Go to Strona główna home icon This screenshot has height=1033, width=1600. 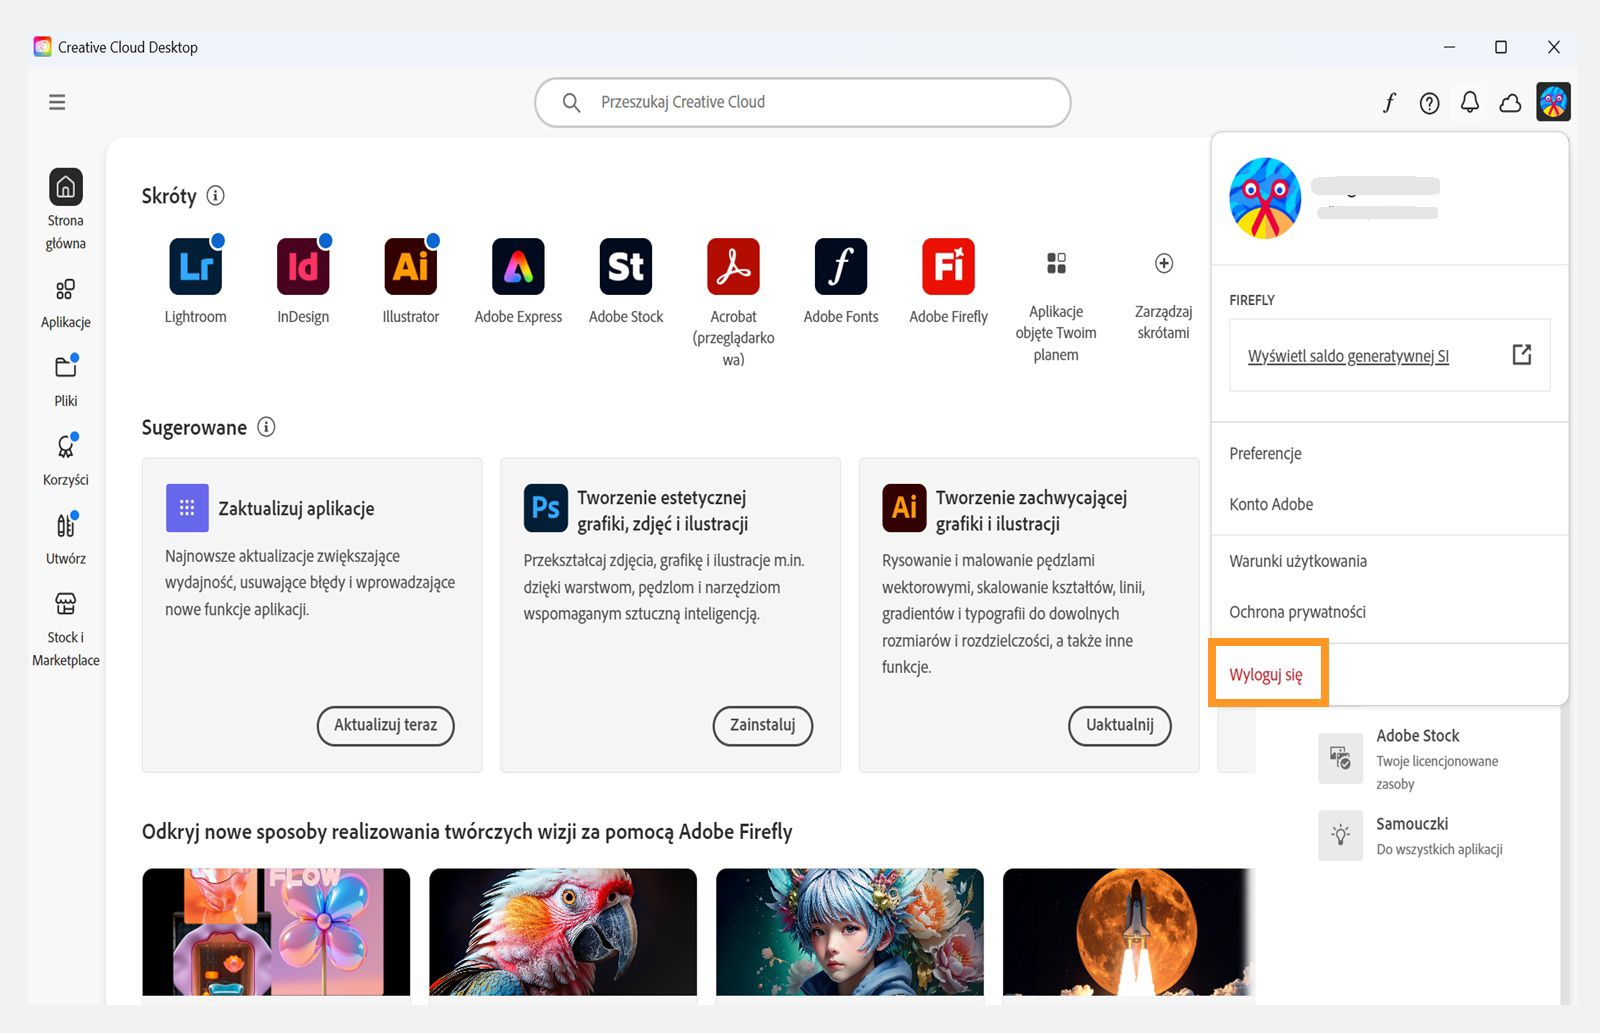66,187
